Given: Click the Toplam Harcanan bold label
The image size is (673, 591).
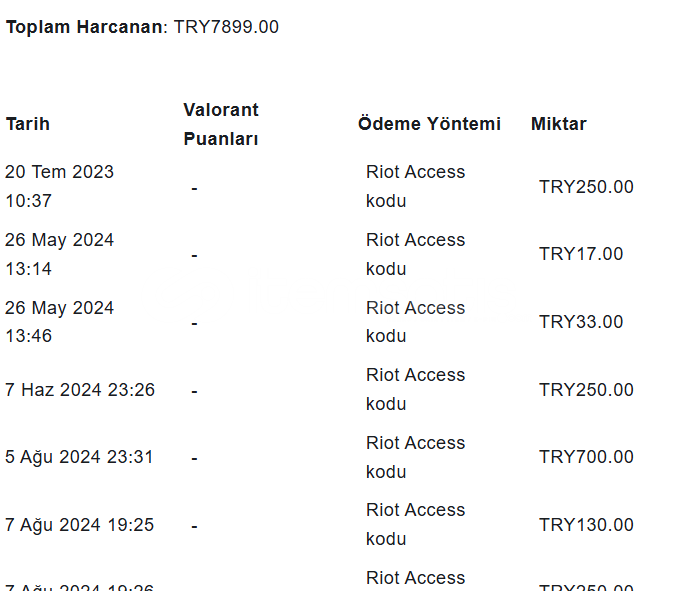Looking at the screenshot, I should 83,27.
